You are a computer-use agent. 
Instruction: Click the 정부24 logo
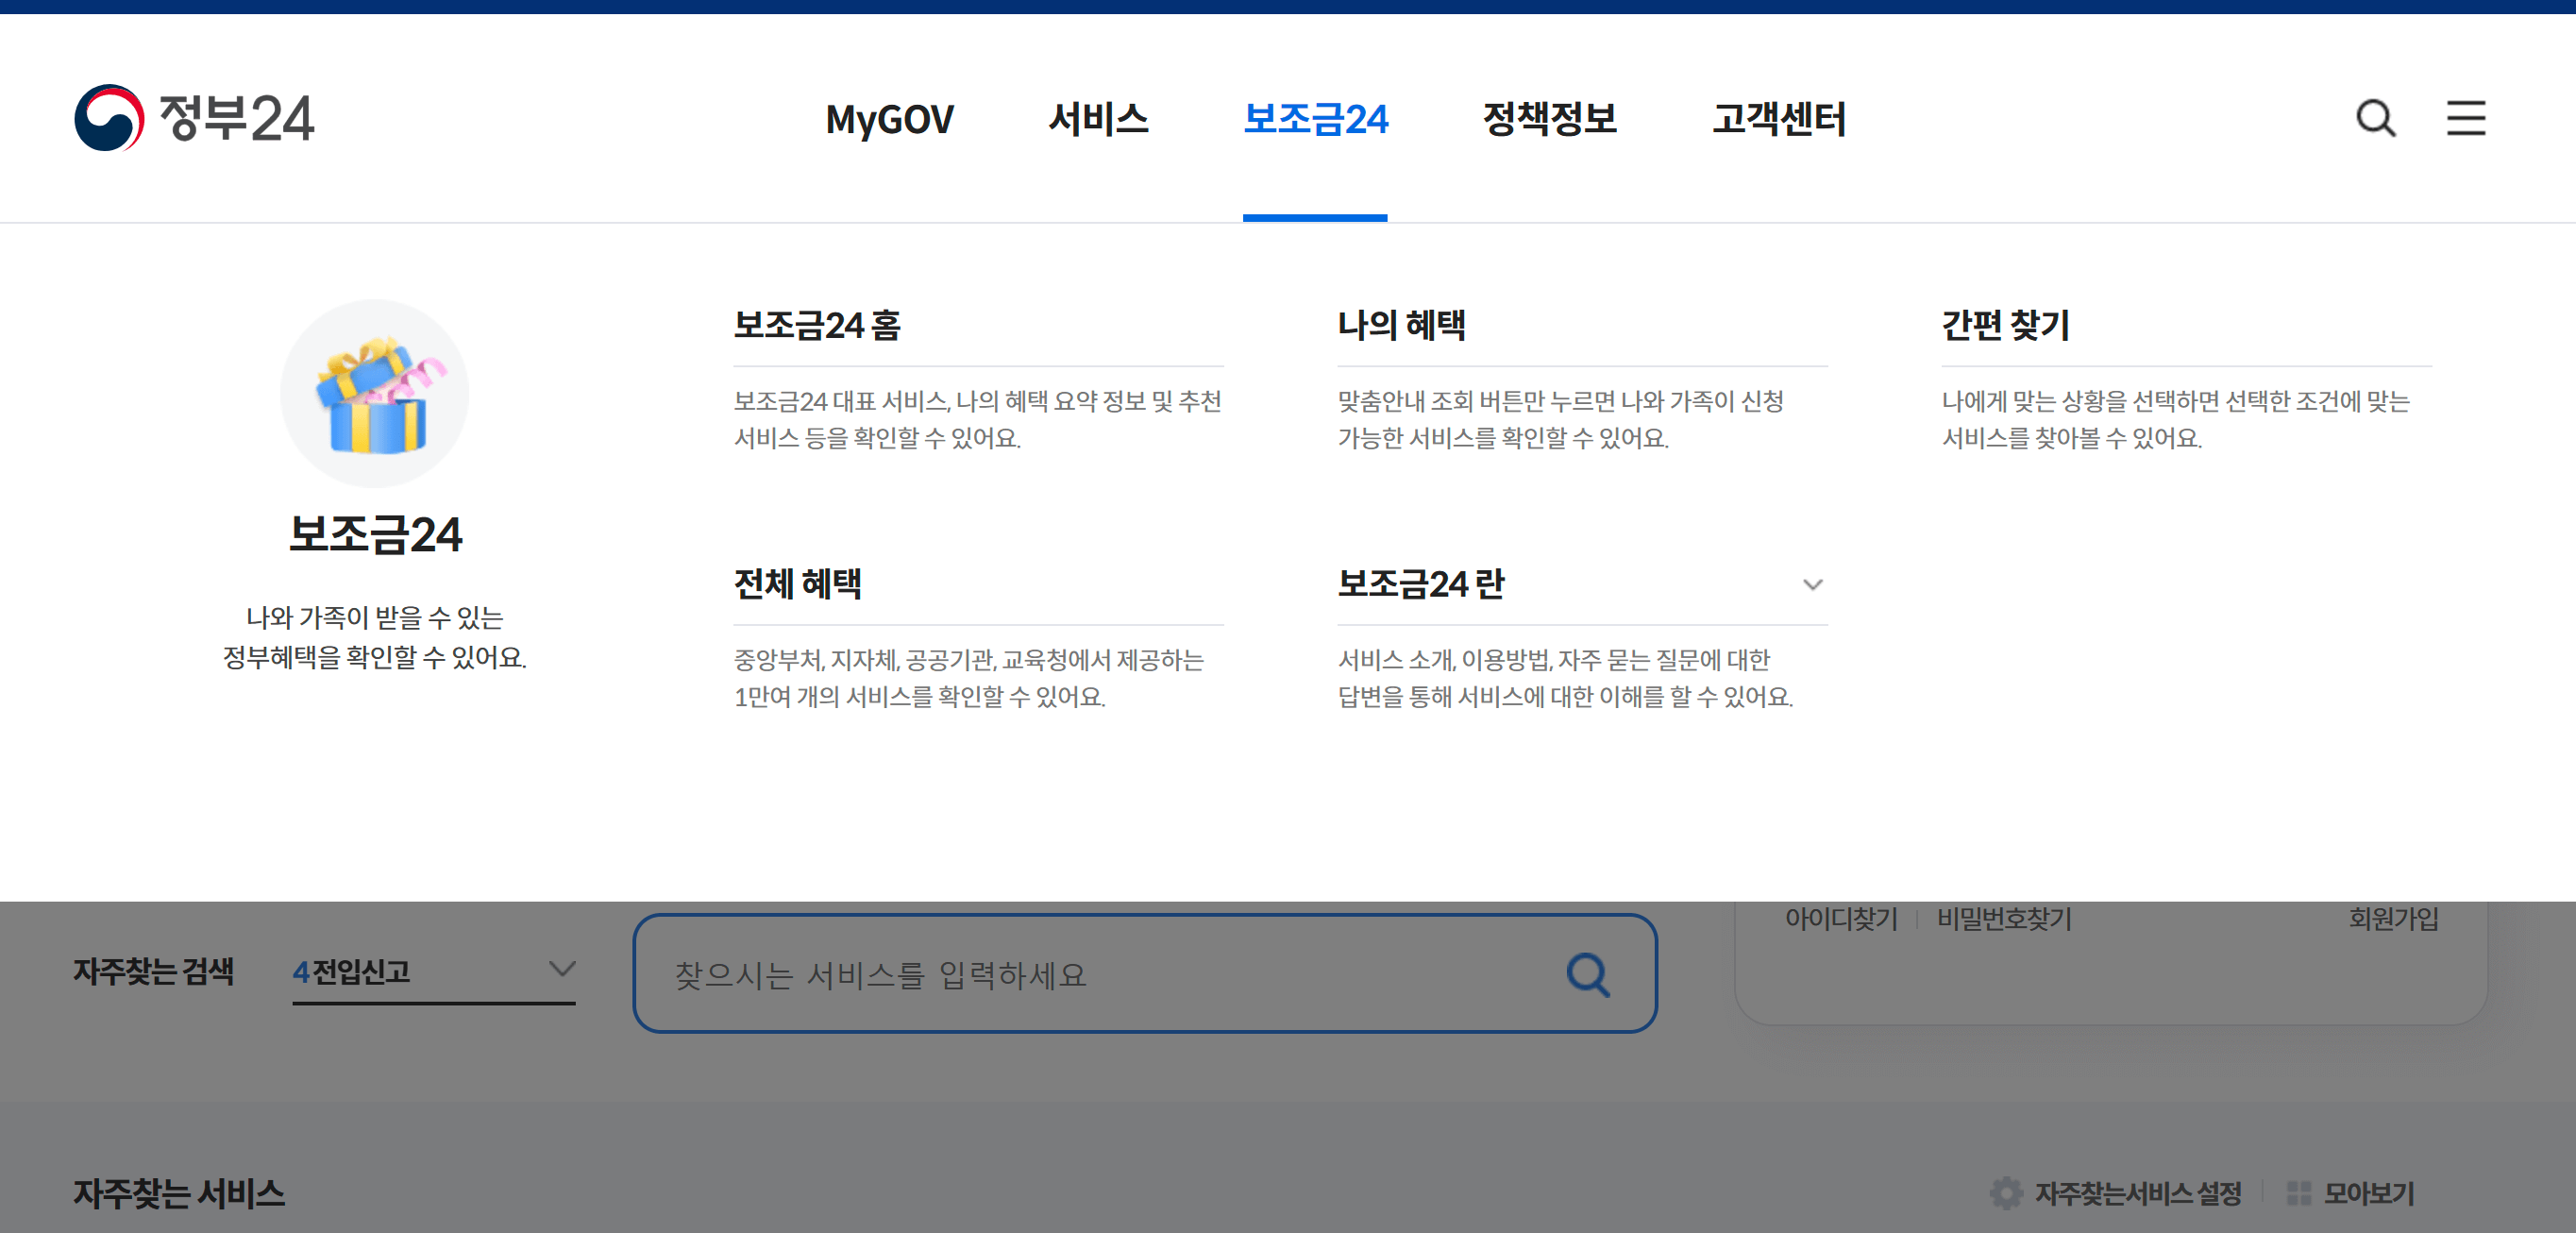196,118
